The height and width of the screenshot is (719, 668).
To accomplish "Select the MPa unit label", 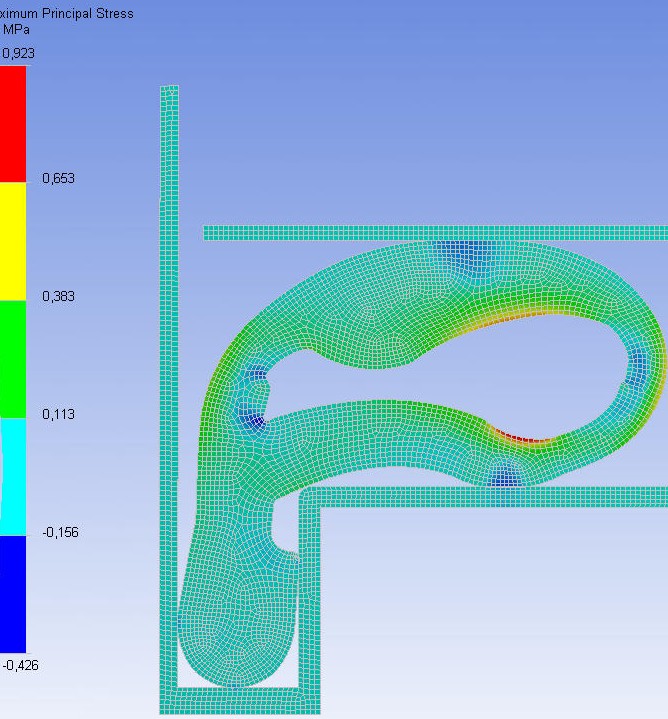I will 16,30.
